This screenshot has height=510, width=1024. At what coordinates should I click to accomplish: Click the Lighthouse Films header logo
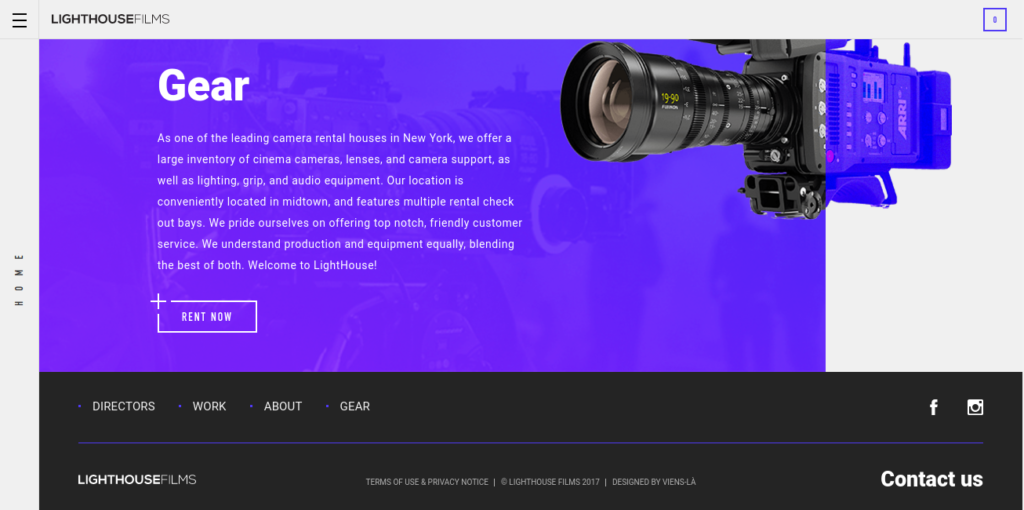coord(110,20)
